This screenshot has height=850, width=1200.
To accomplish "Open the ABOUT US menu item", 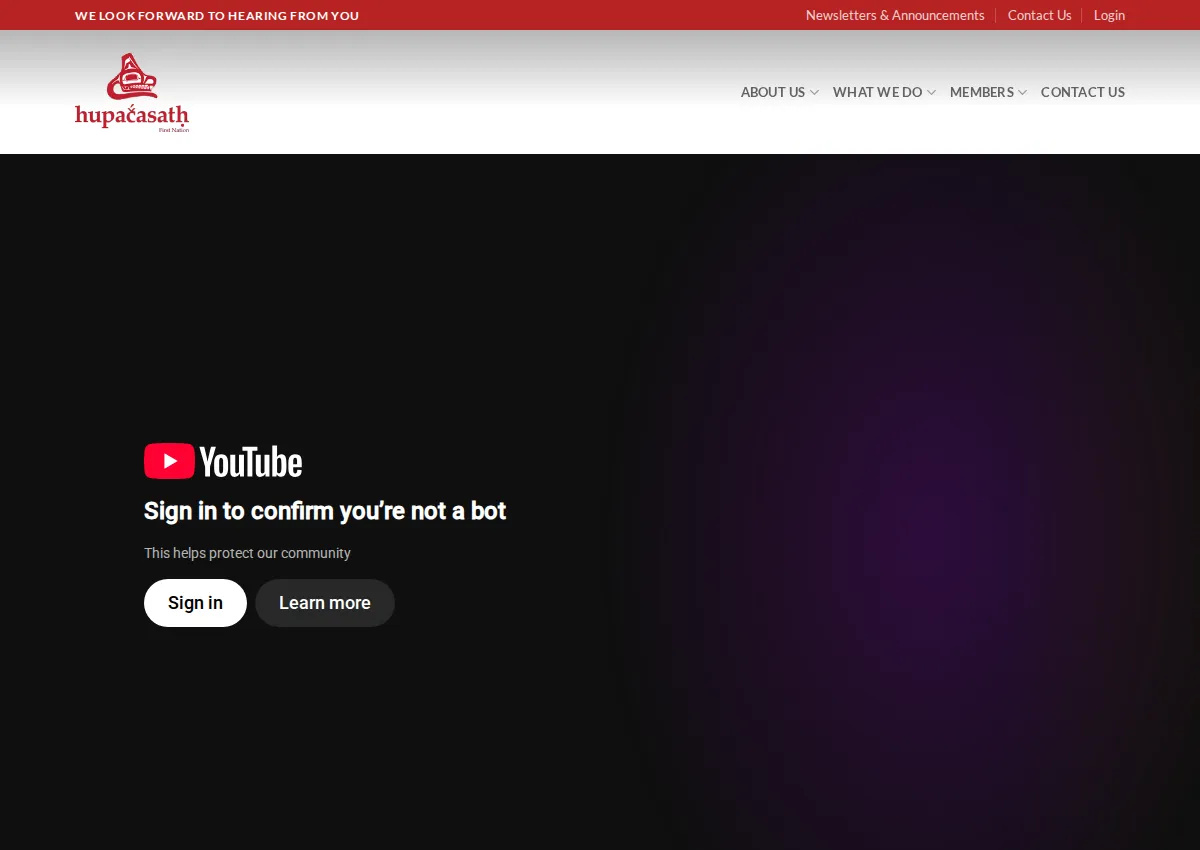I will (773, 92).
